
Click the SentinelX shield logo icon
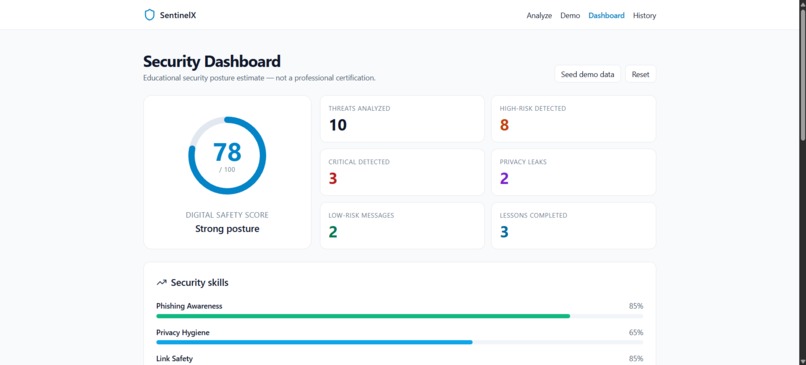click(150, 15)
